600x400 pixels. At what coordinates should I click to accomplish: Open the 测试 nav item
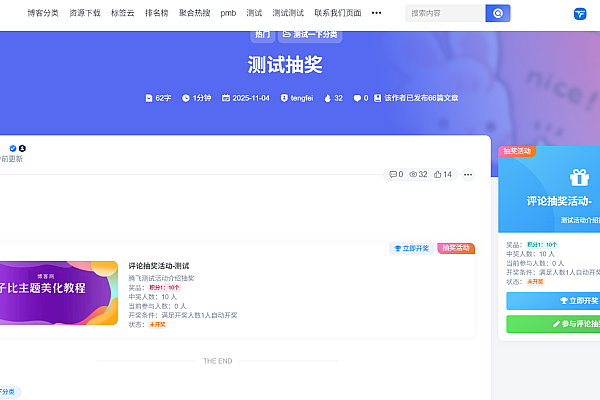[x=254, y=13]
